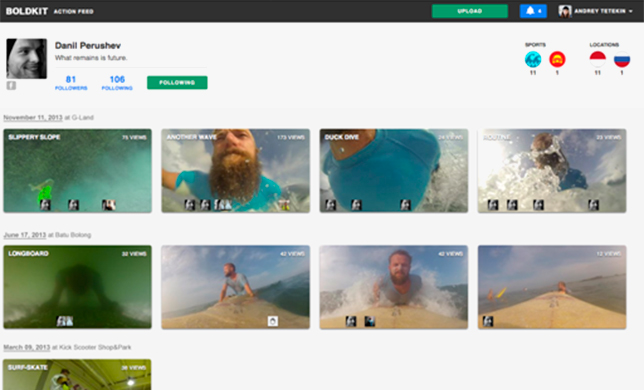
Task: Select the red sport icon
Action: coord(557,60)
